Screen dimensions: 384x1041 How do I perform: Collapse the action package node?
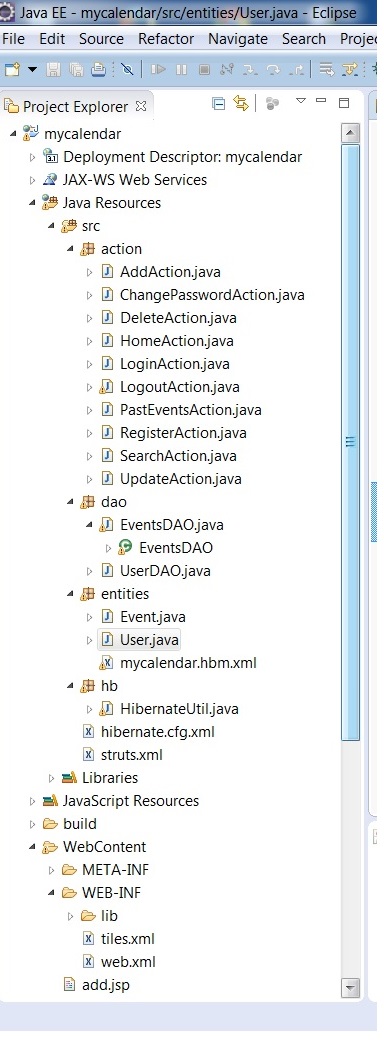pos(70,249)
